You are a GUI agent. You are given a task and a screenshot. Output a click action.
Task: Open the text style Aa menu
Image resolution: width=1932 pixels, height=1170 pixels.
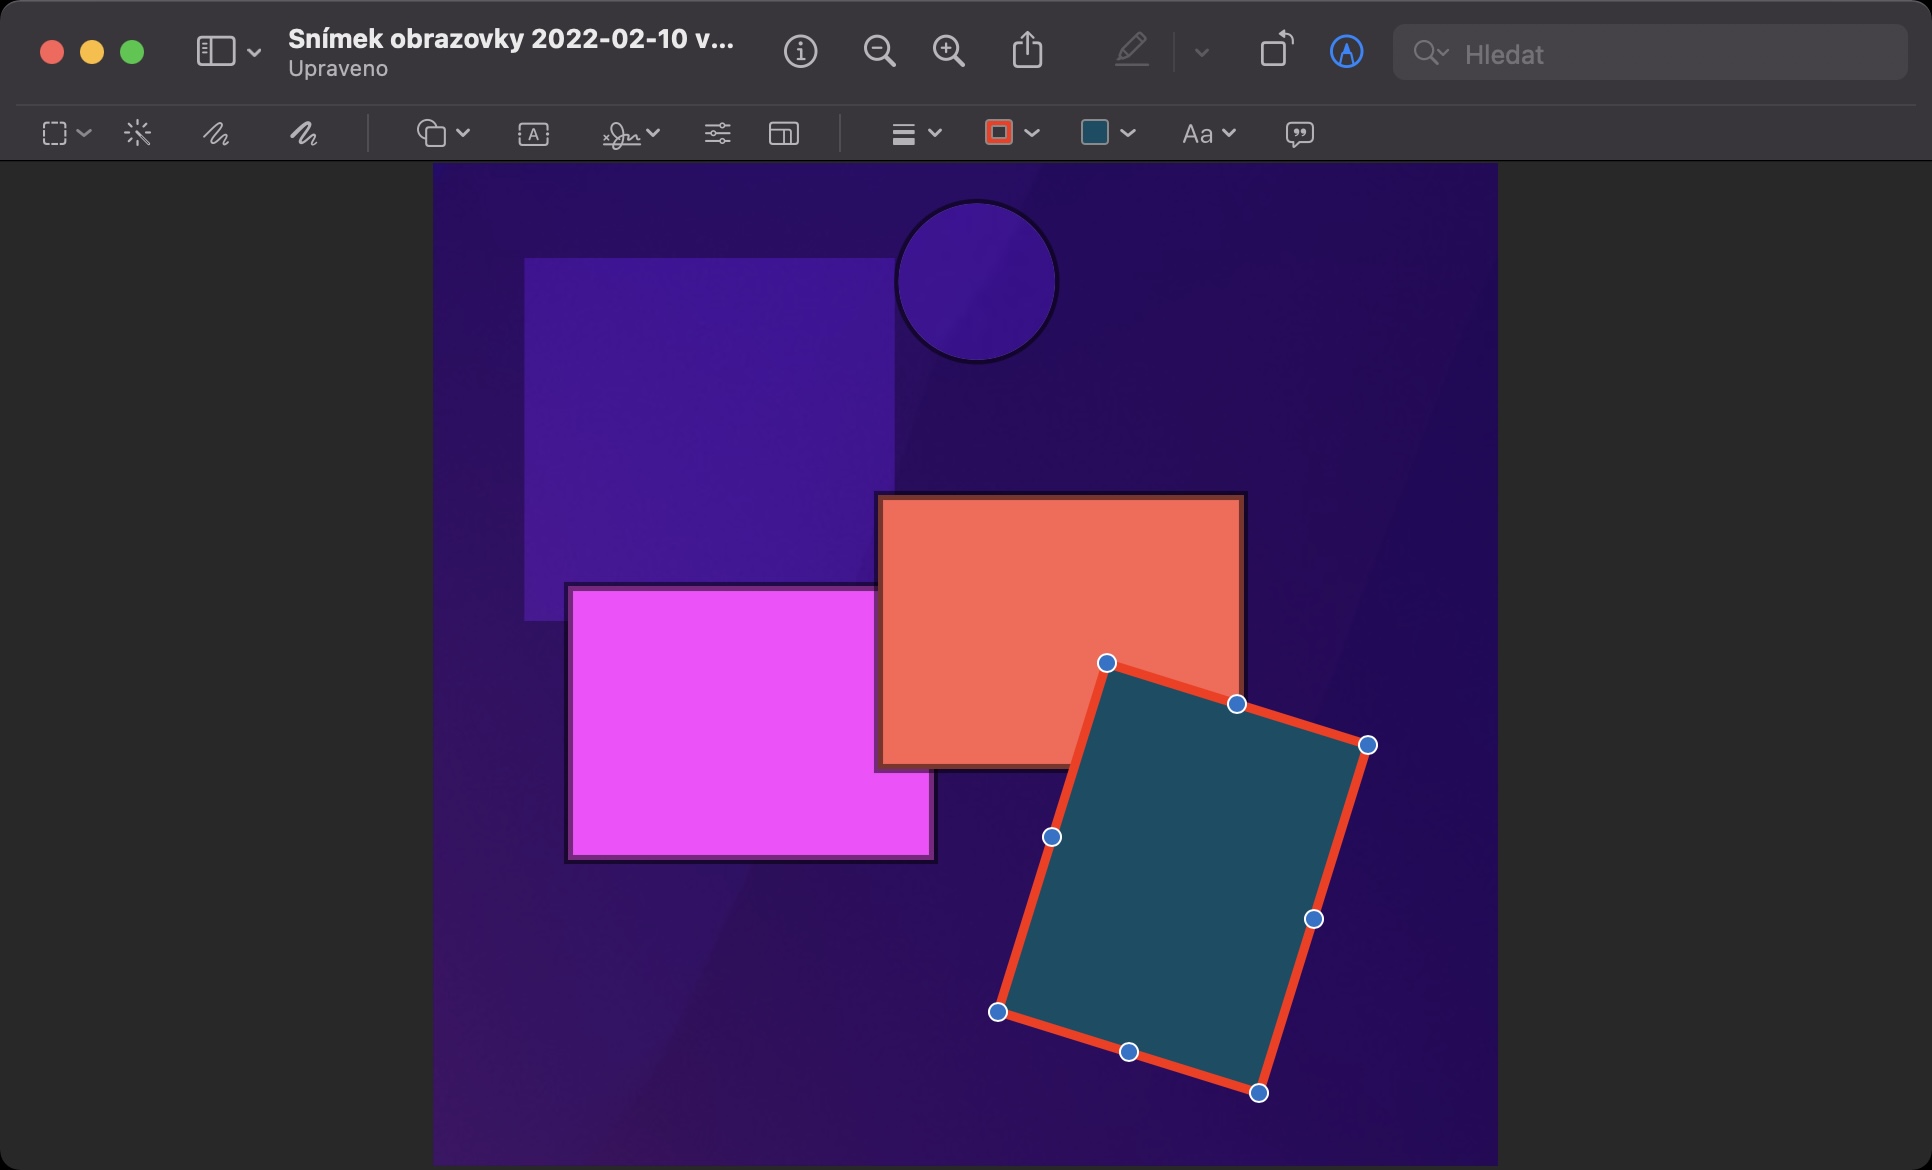point(1208,133)
